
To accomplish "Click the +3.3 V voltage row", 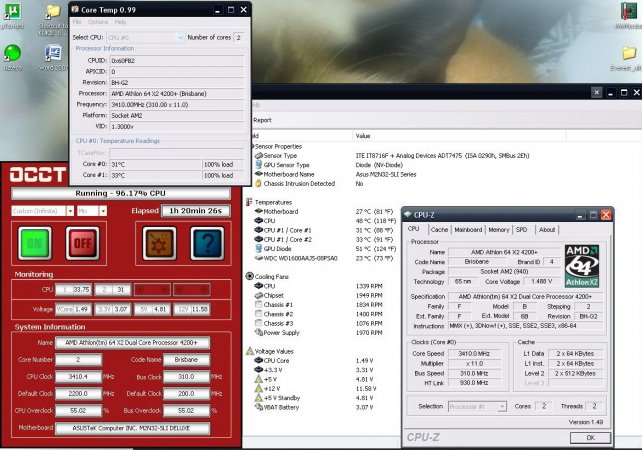I will pos(314,370).
